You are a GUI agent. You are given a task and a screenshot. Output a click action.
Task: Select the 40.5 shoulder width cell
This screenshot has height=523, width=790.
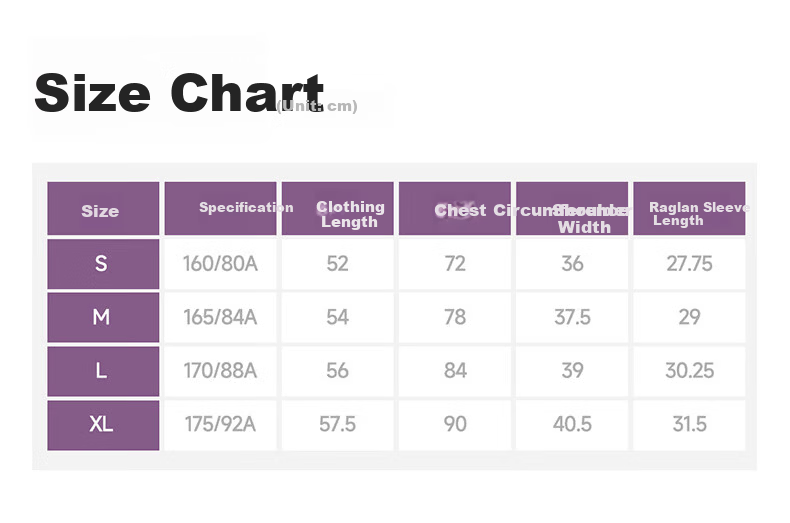[572, 425]
